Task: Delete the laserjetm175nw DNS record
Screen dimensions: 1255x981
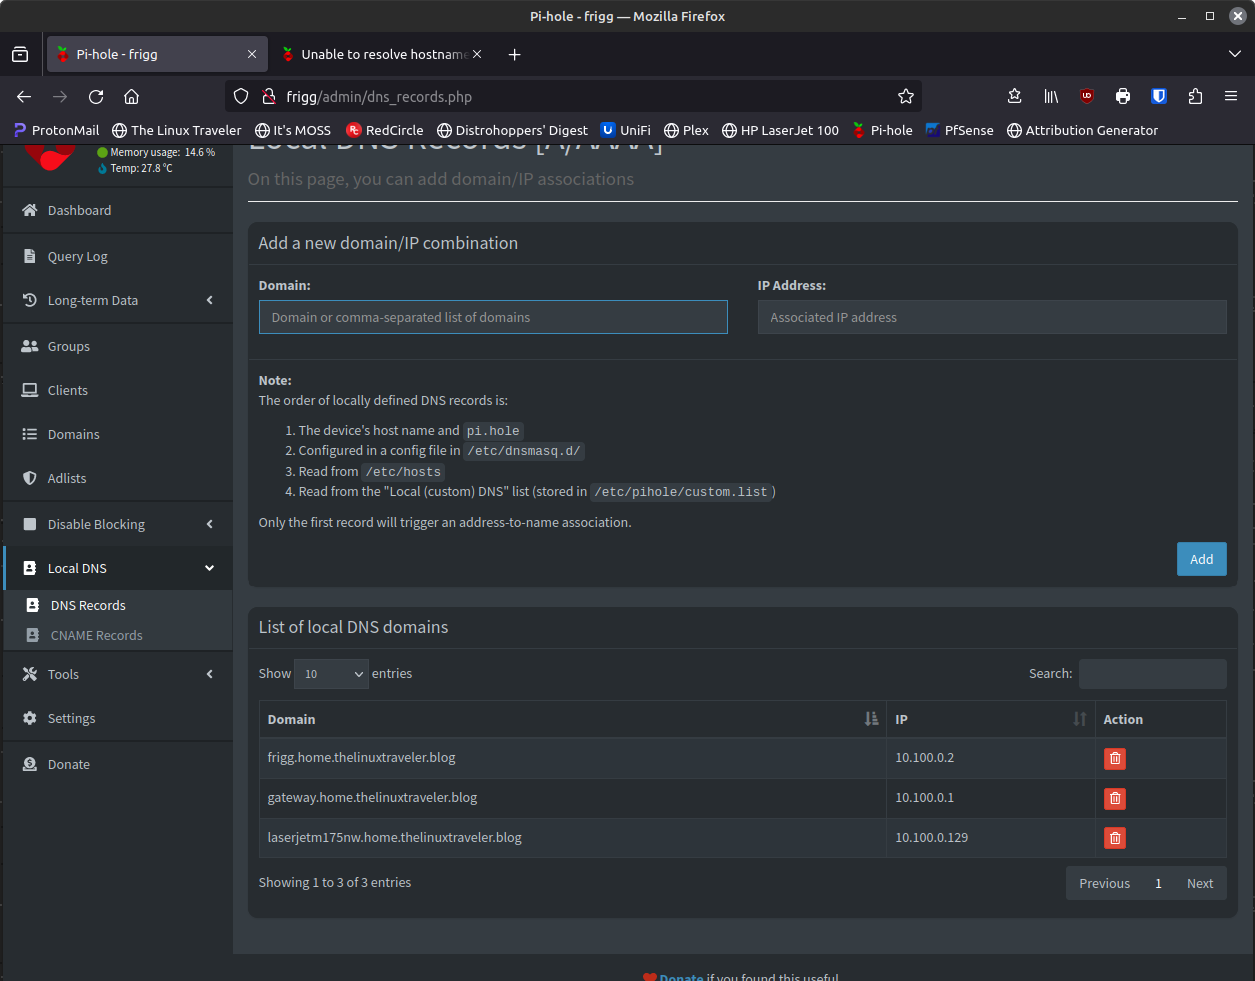Action: 1115,838
